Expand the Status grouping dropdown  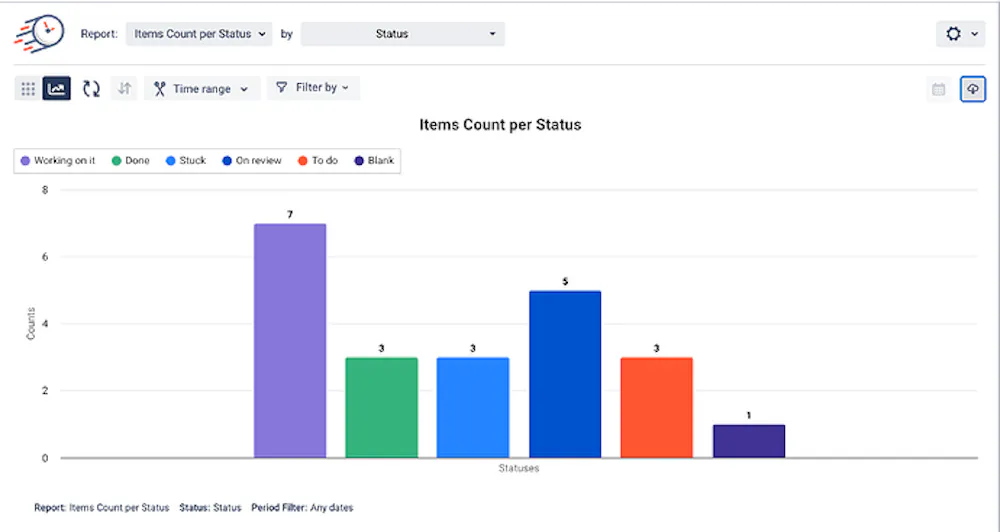point(403,34)
